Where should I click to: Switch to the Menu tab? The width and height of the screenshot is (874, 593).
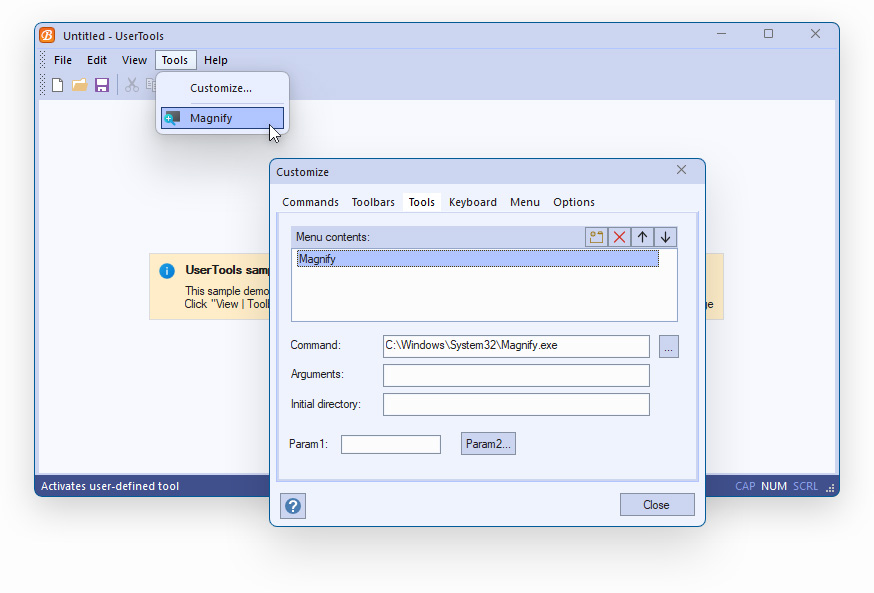[525, 202]
